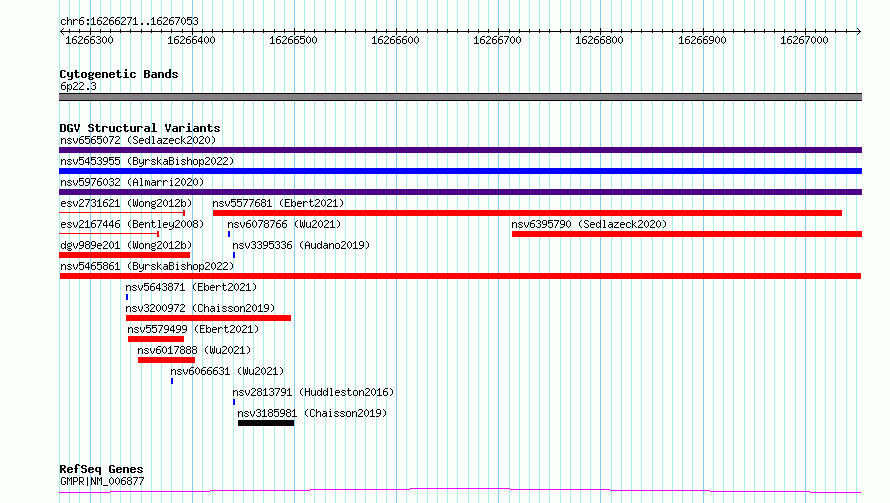This screenshot has height=503, width=890.
Task: Select esv2167446 (Bentley2008) label
Action: click(132, 224)
